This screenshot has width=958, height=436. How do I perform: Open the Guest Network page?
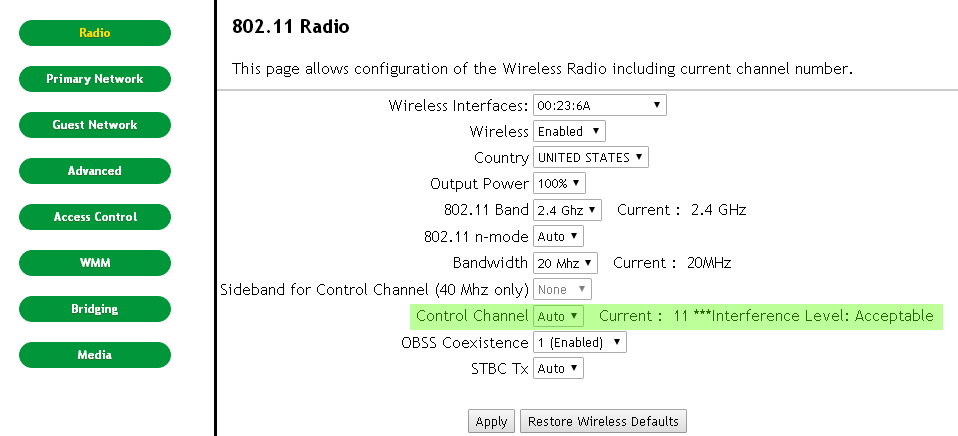point(95,125)
